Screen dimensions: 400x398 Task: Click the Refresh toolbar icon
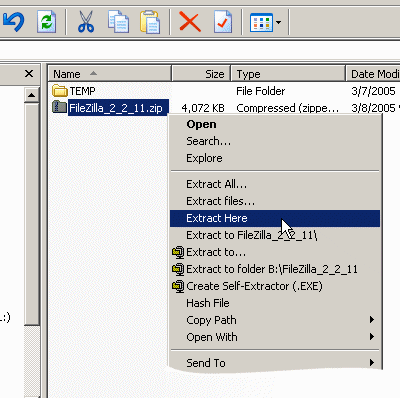click(46, 22)
